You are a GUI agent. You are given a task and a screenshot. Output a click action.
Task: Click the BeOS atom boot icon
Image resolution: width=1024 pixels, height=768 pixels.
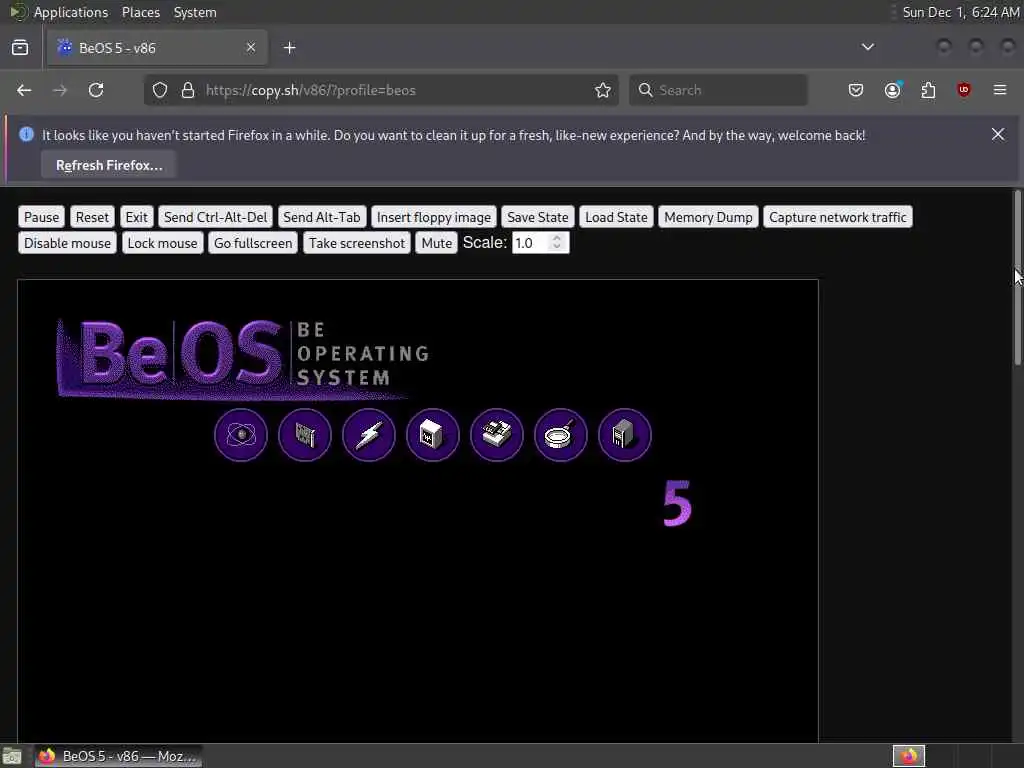[241, 435]
